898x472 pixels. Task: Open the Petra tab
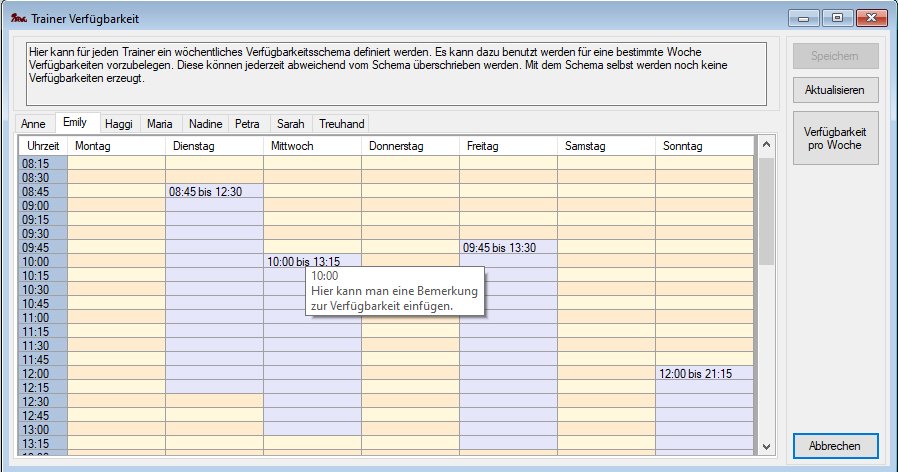[247, 124]
